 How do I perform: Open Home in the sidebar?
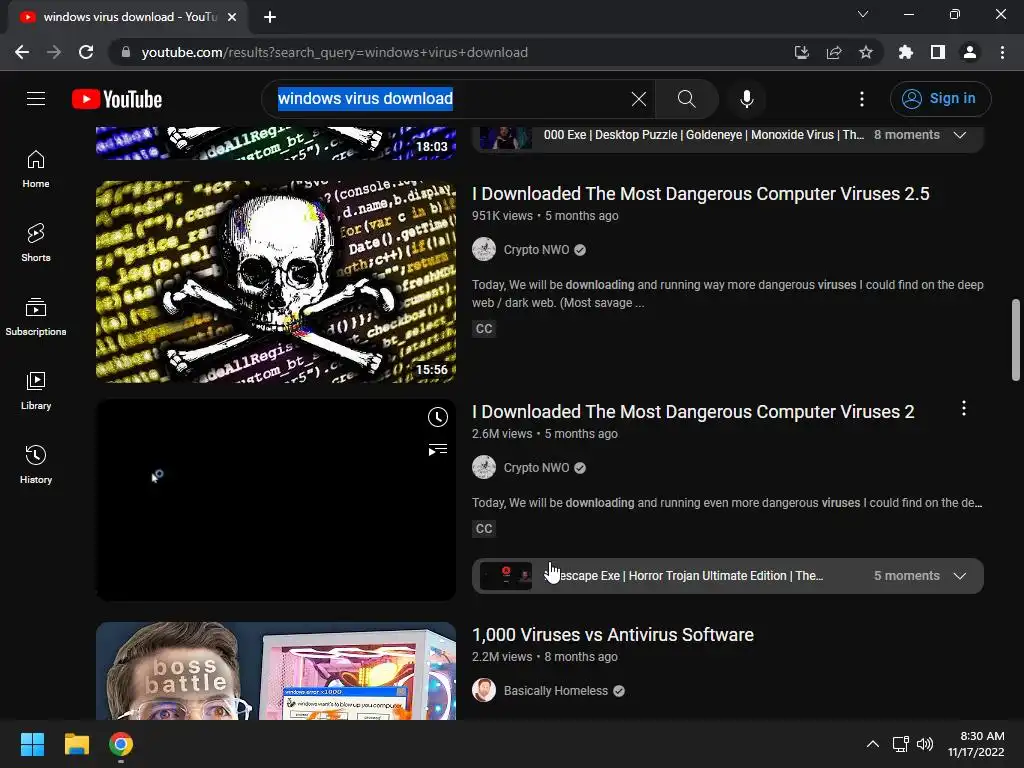[36, 168]
